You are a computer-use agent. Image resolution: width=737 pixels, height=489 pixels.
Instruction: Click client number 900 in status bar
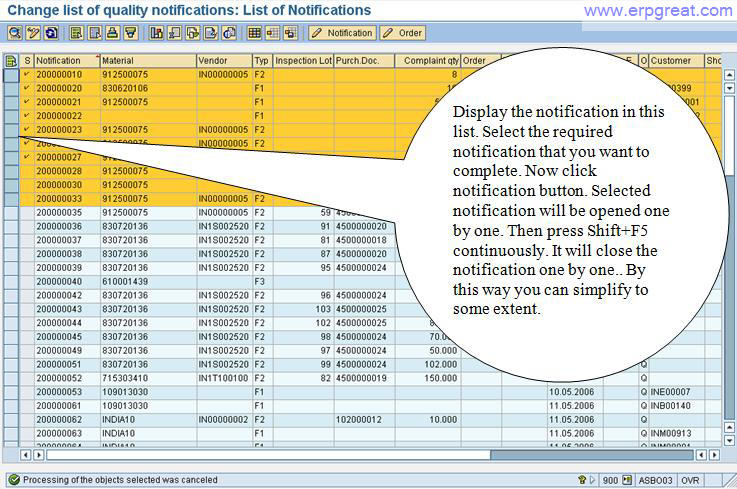(610, 480)
